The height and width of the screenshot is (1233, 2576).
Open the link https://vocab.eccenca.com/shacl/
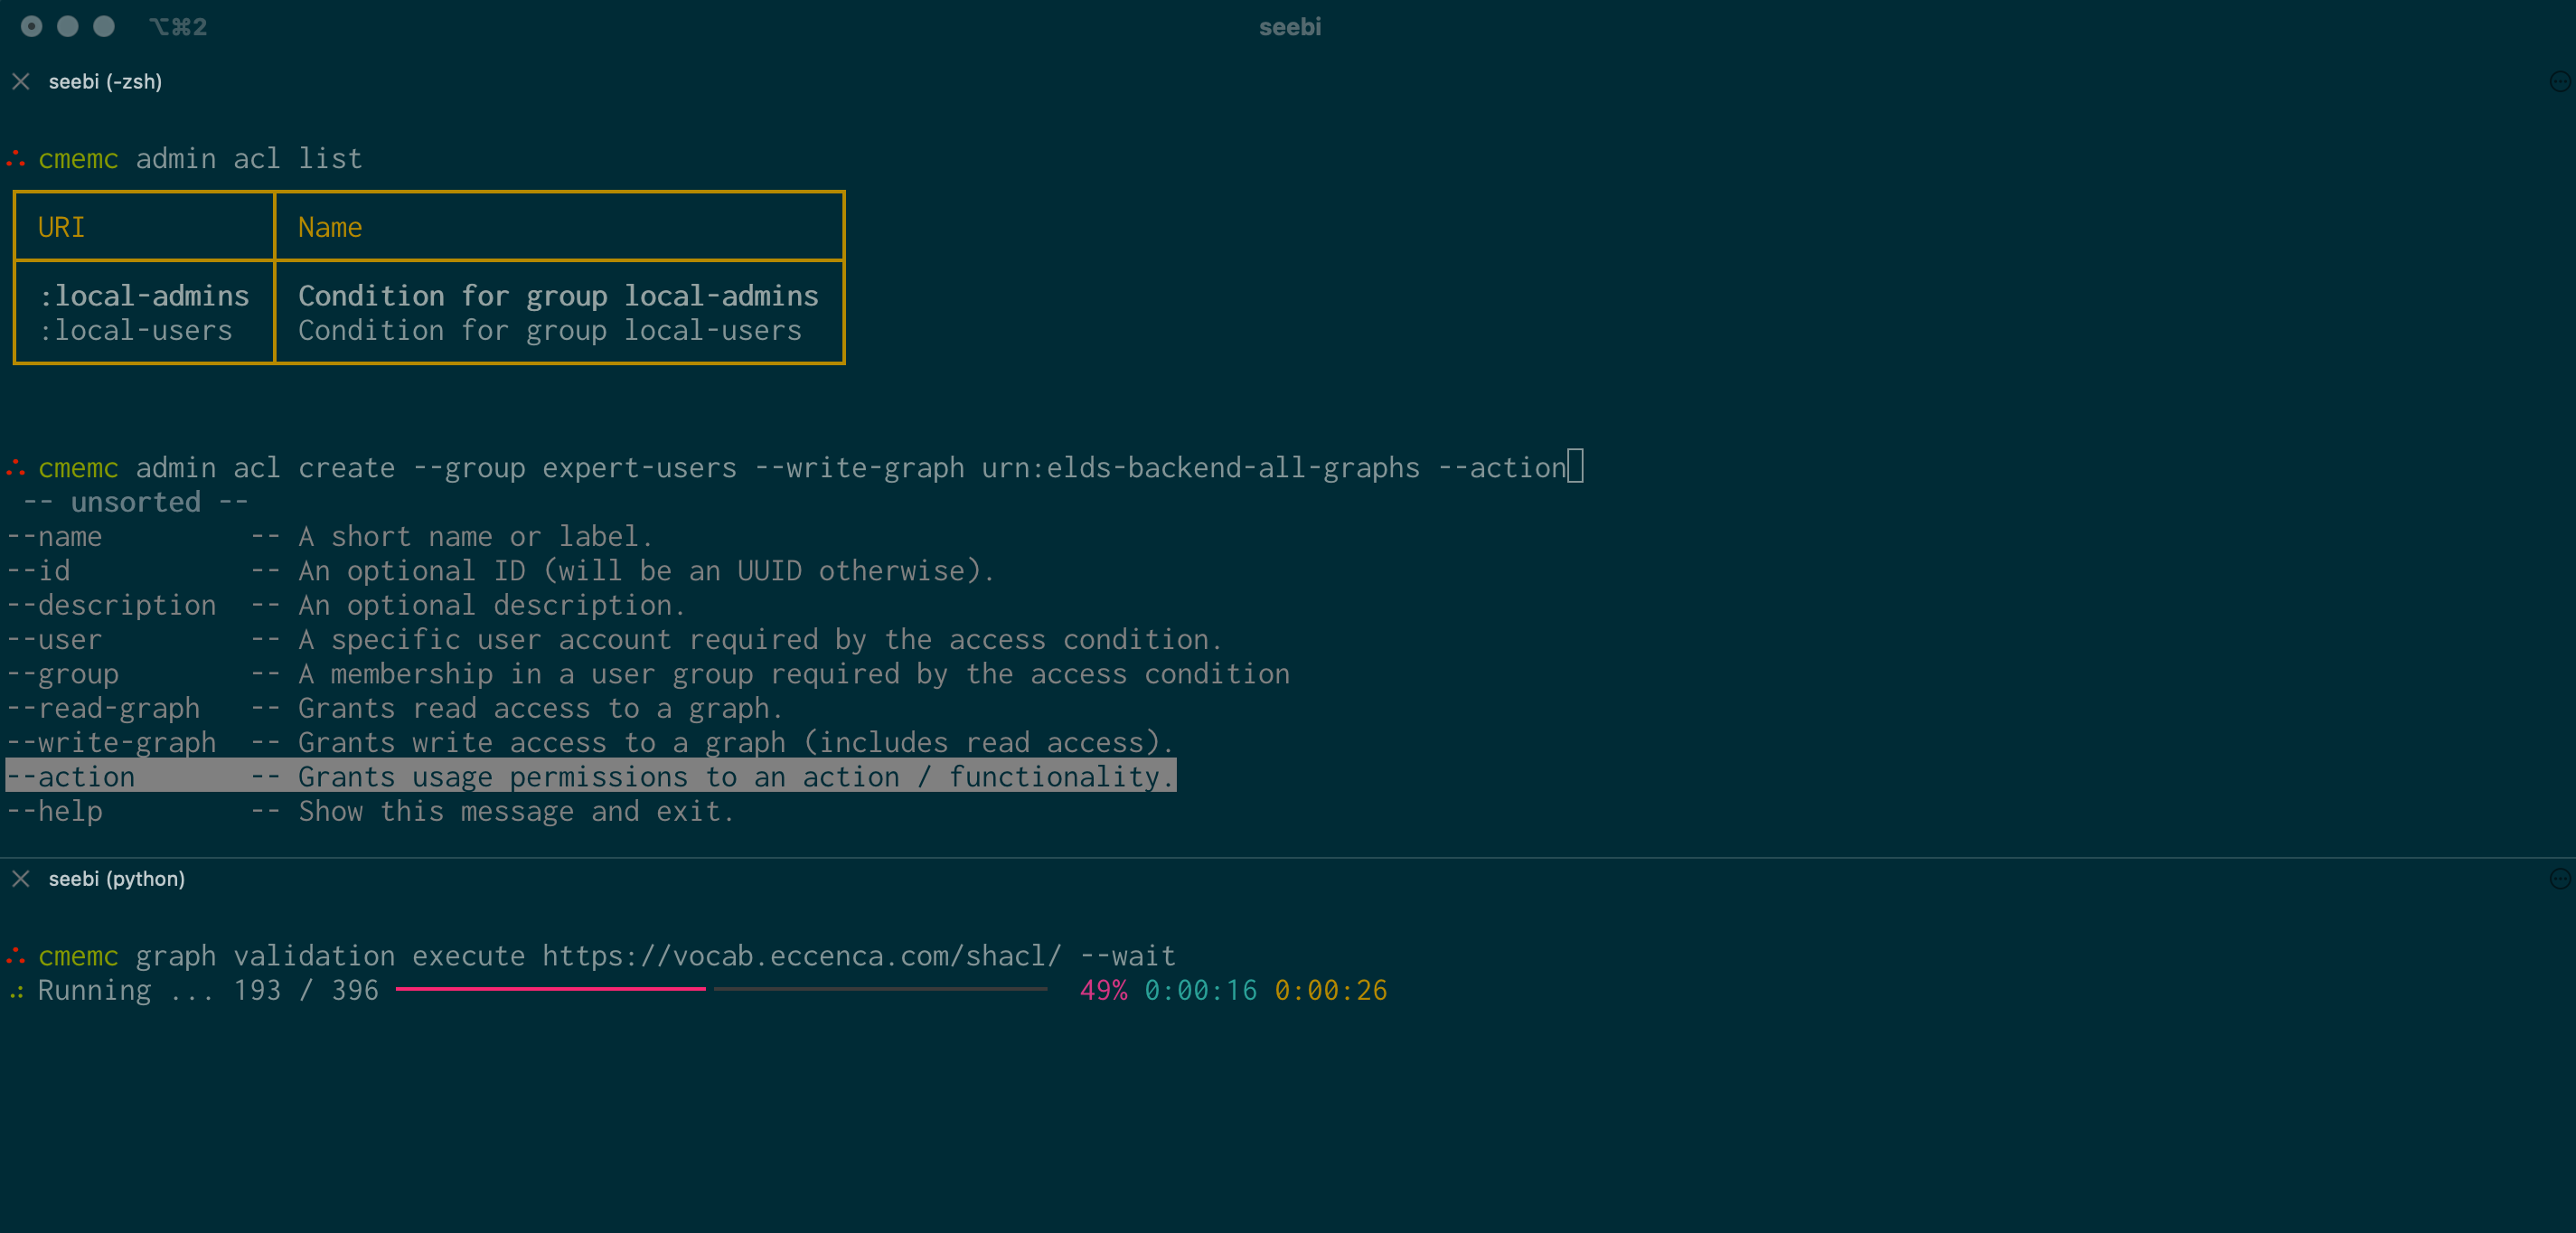point(800,955)
